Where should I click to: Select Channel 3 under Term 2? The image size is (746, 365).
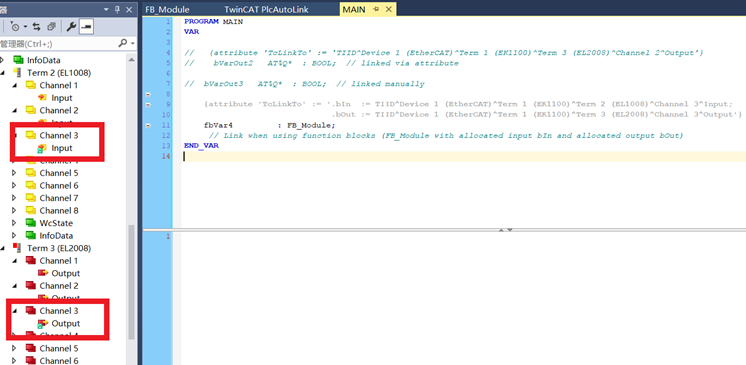tap(59, 136)
